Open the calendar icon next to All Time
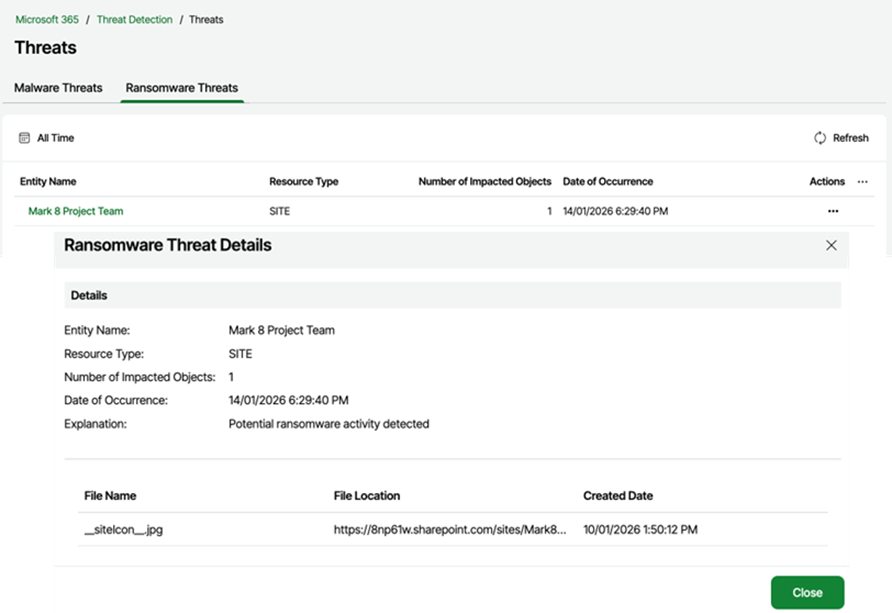 point(22,138)
